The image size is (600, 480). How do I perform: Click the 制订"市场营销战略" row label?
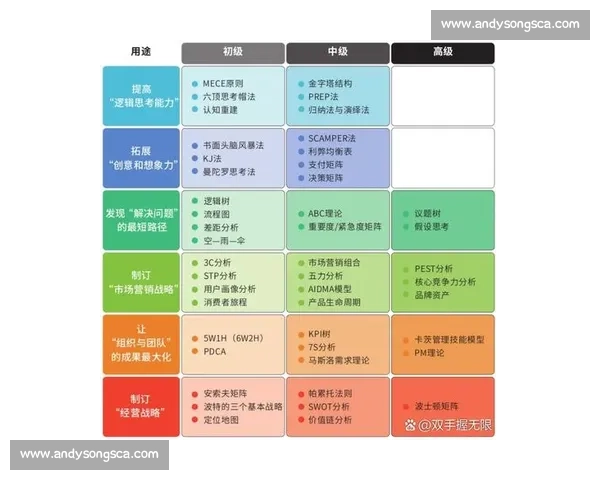coord(141,282)
